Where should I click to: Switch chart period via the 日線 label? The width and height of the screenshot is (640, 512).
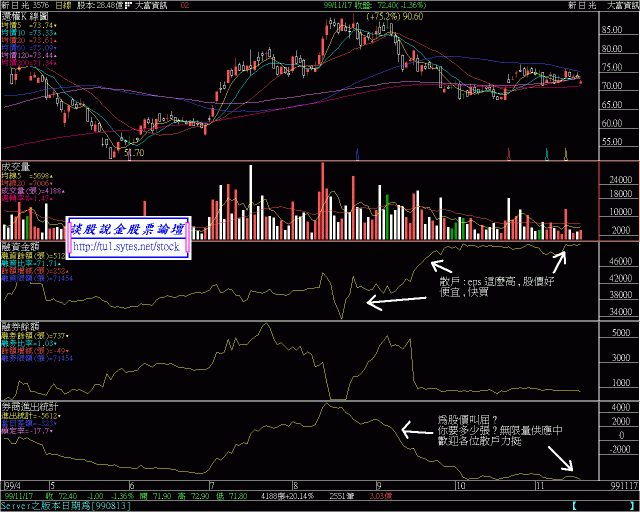click(x=63, y=5)
